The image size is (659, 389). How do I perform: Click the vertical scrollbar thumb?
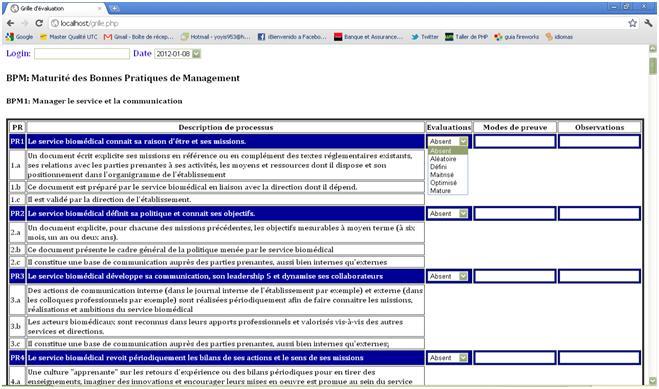pyautogui.click(x=653, y=66)
